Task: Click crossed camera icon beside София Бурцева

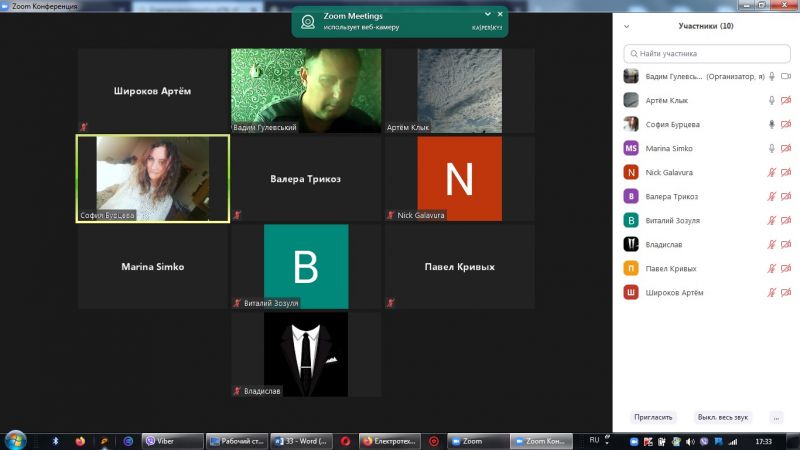Action: (x=786, y=124)
